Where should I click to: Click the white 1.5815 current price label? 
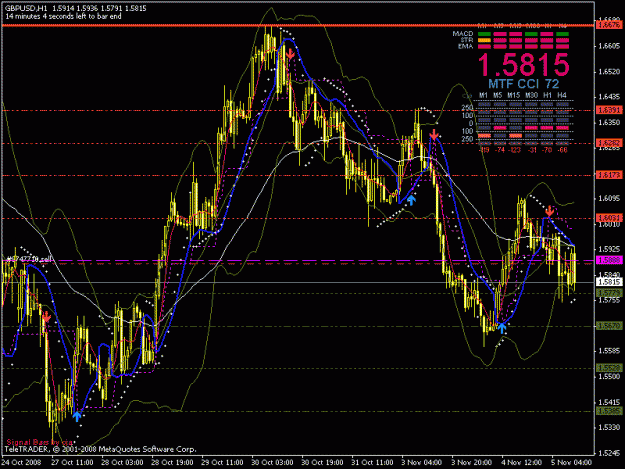(609, 282)
